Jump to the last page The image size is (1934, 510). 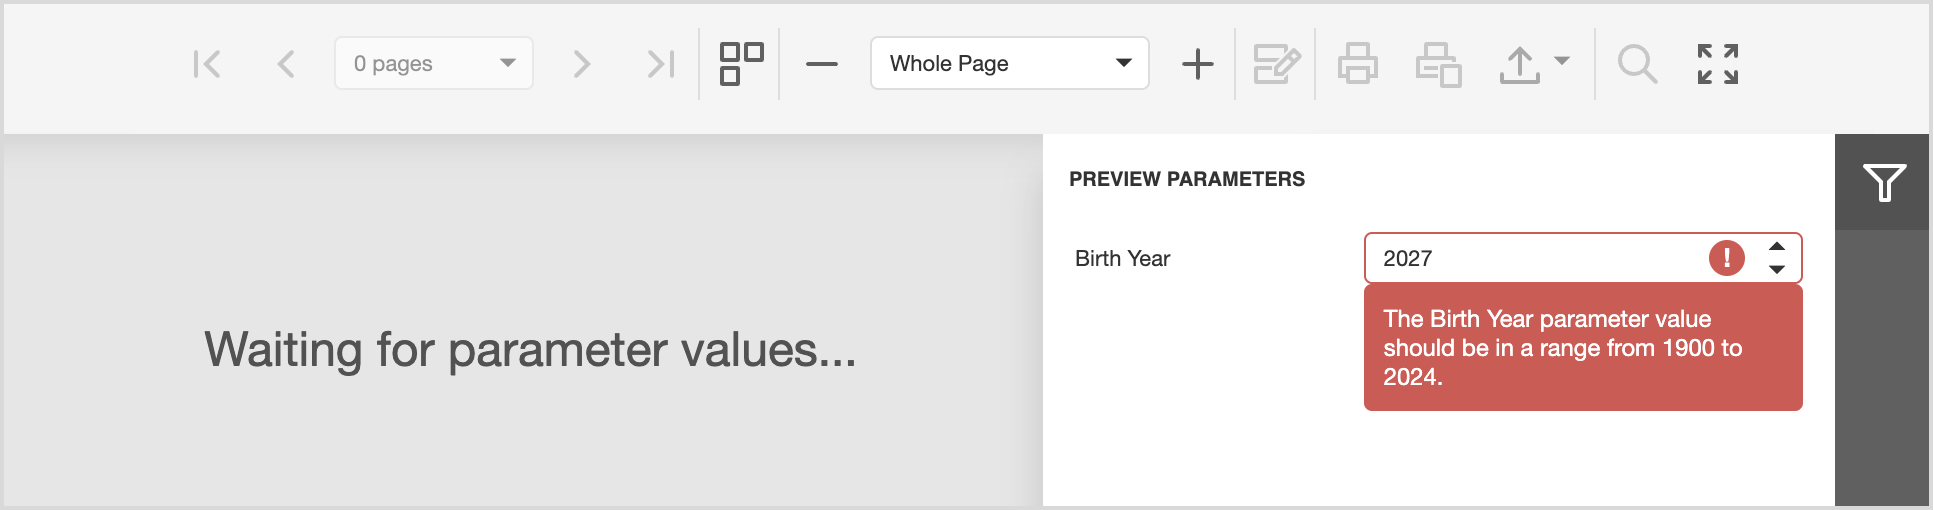click(660, 64)
